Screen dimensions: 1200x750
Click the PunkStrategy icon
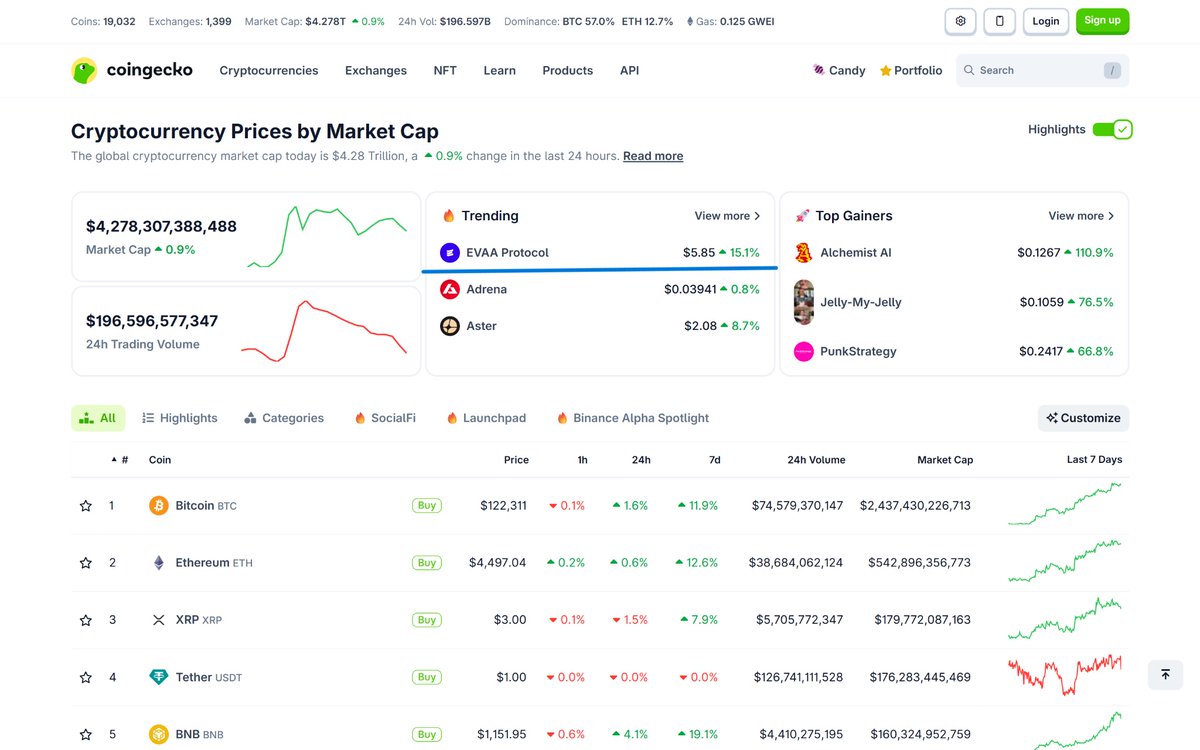803,351
